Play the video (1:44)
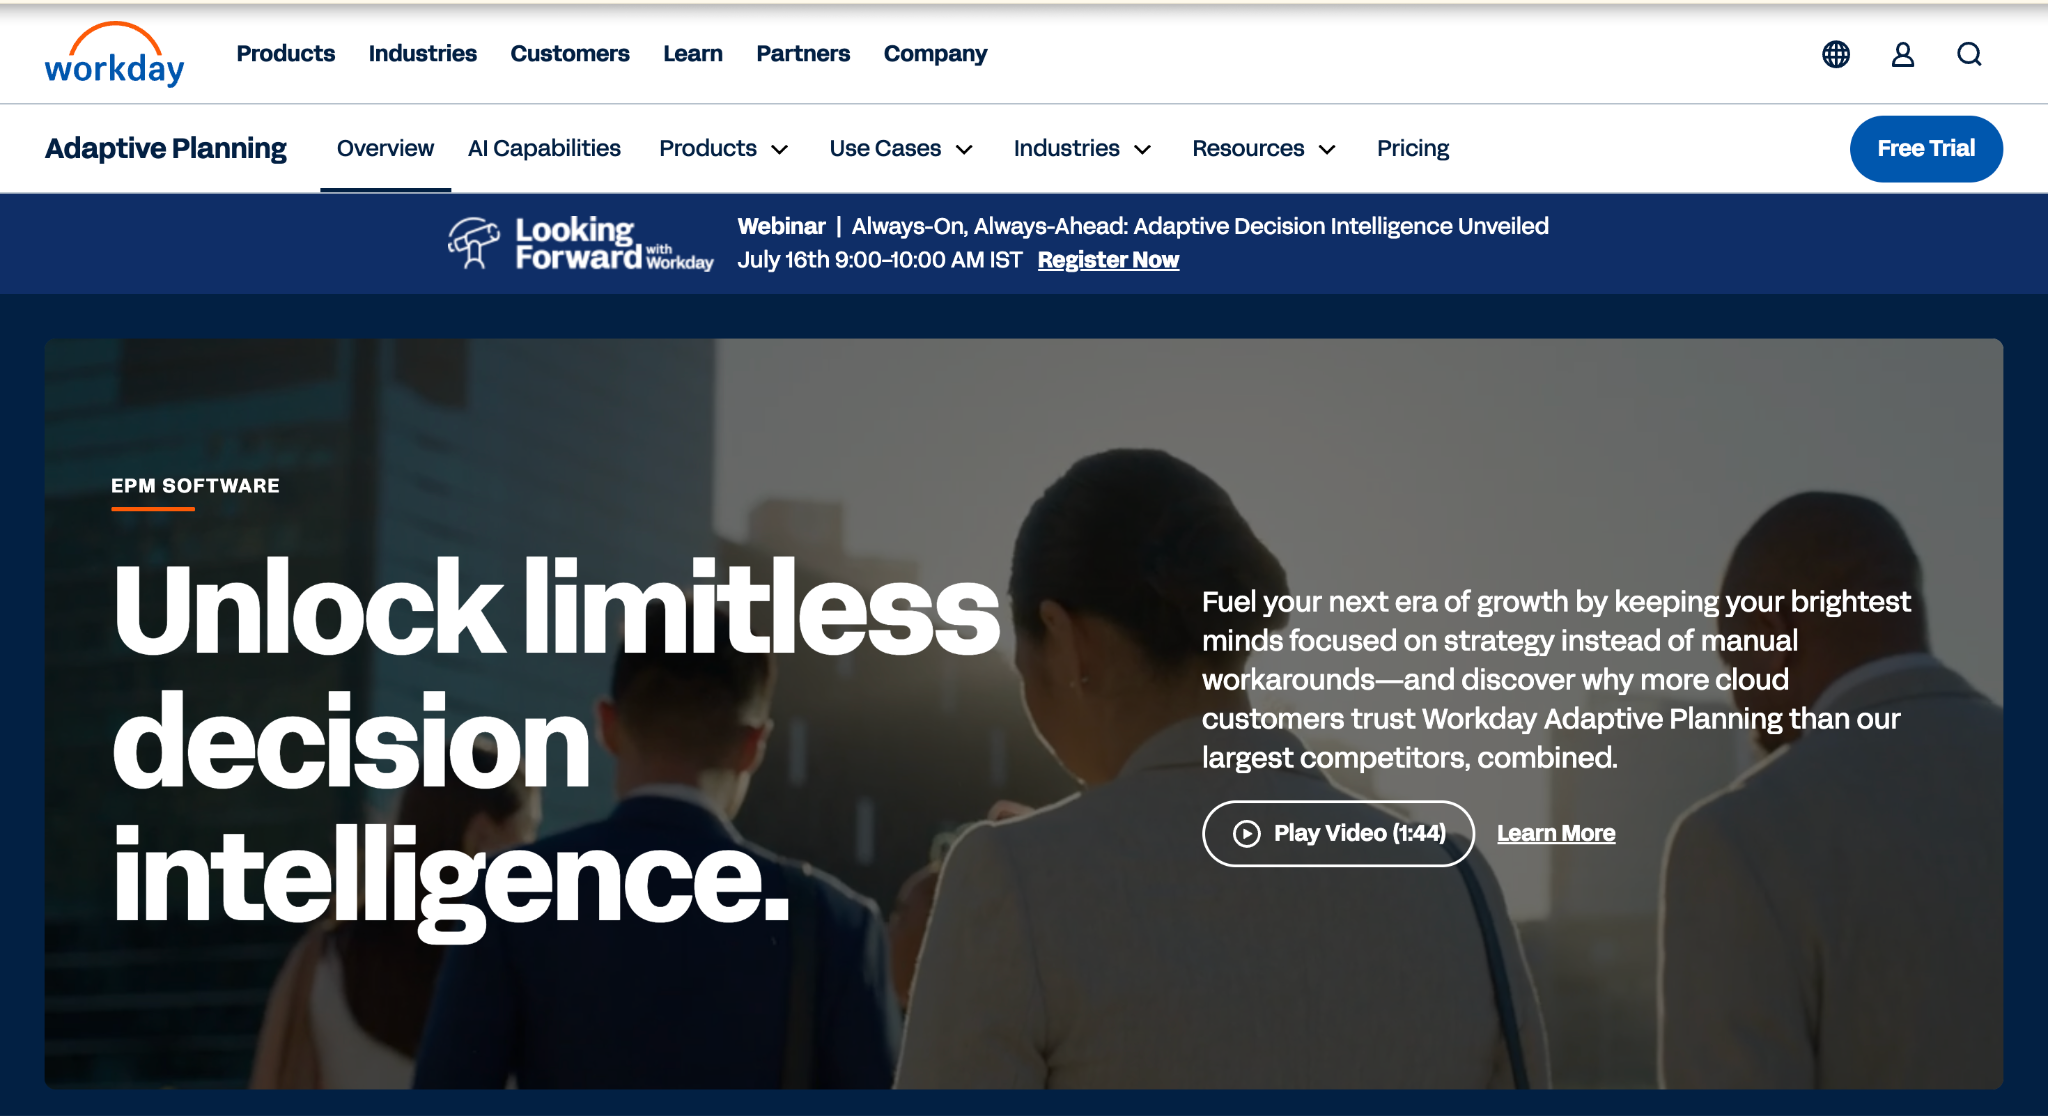Image resolution: width=2048 pixels, height=1116 pixels. click(1338, 833)
